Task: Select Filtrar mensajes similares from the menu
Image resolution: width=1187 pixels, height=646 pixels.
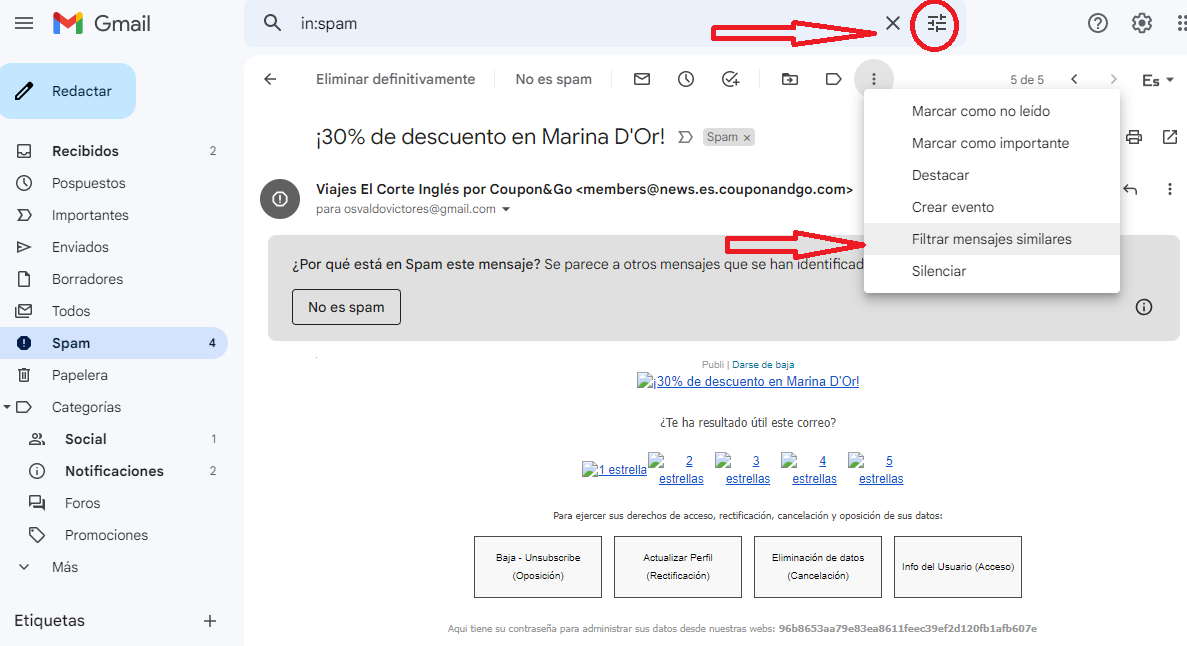Action: tap(991, 239)
